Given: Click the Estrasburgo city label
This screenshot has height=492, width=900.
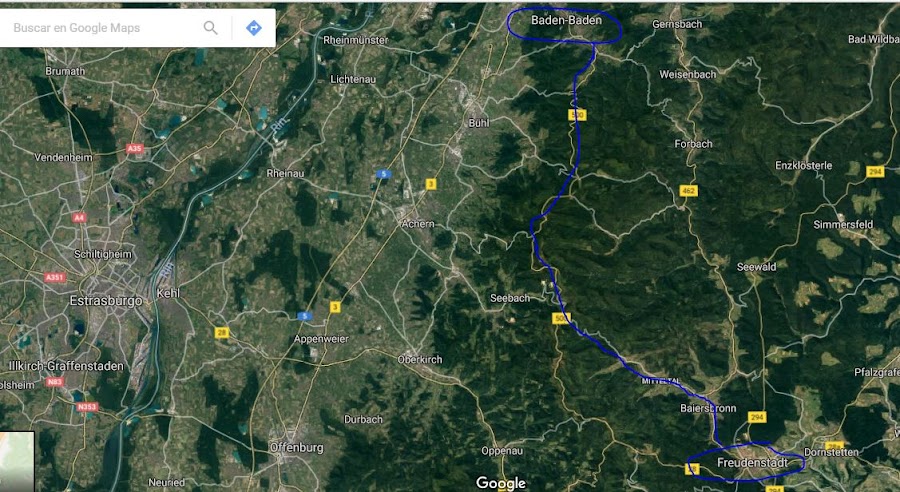Looking at the screenshot, I should pos(106,300).
